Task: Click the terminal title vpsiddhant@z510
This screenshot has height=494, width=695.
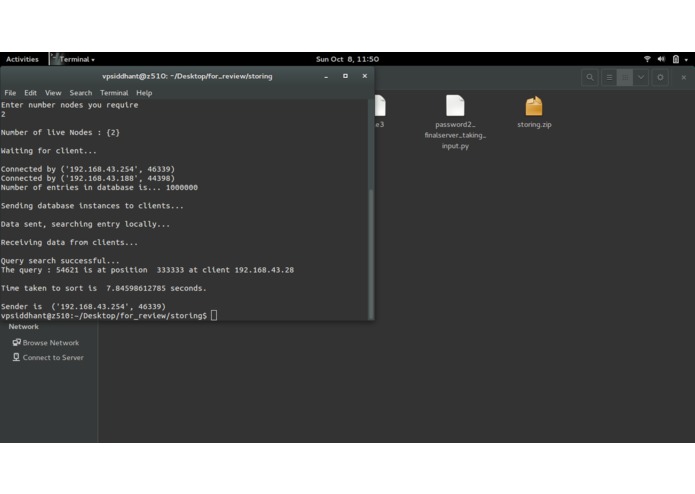Action: tap(187, 76)
